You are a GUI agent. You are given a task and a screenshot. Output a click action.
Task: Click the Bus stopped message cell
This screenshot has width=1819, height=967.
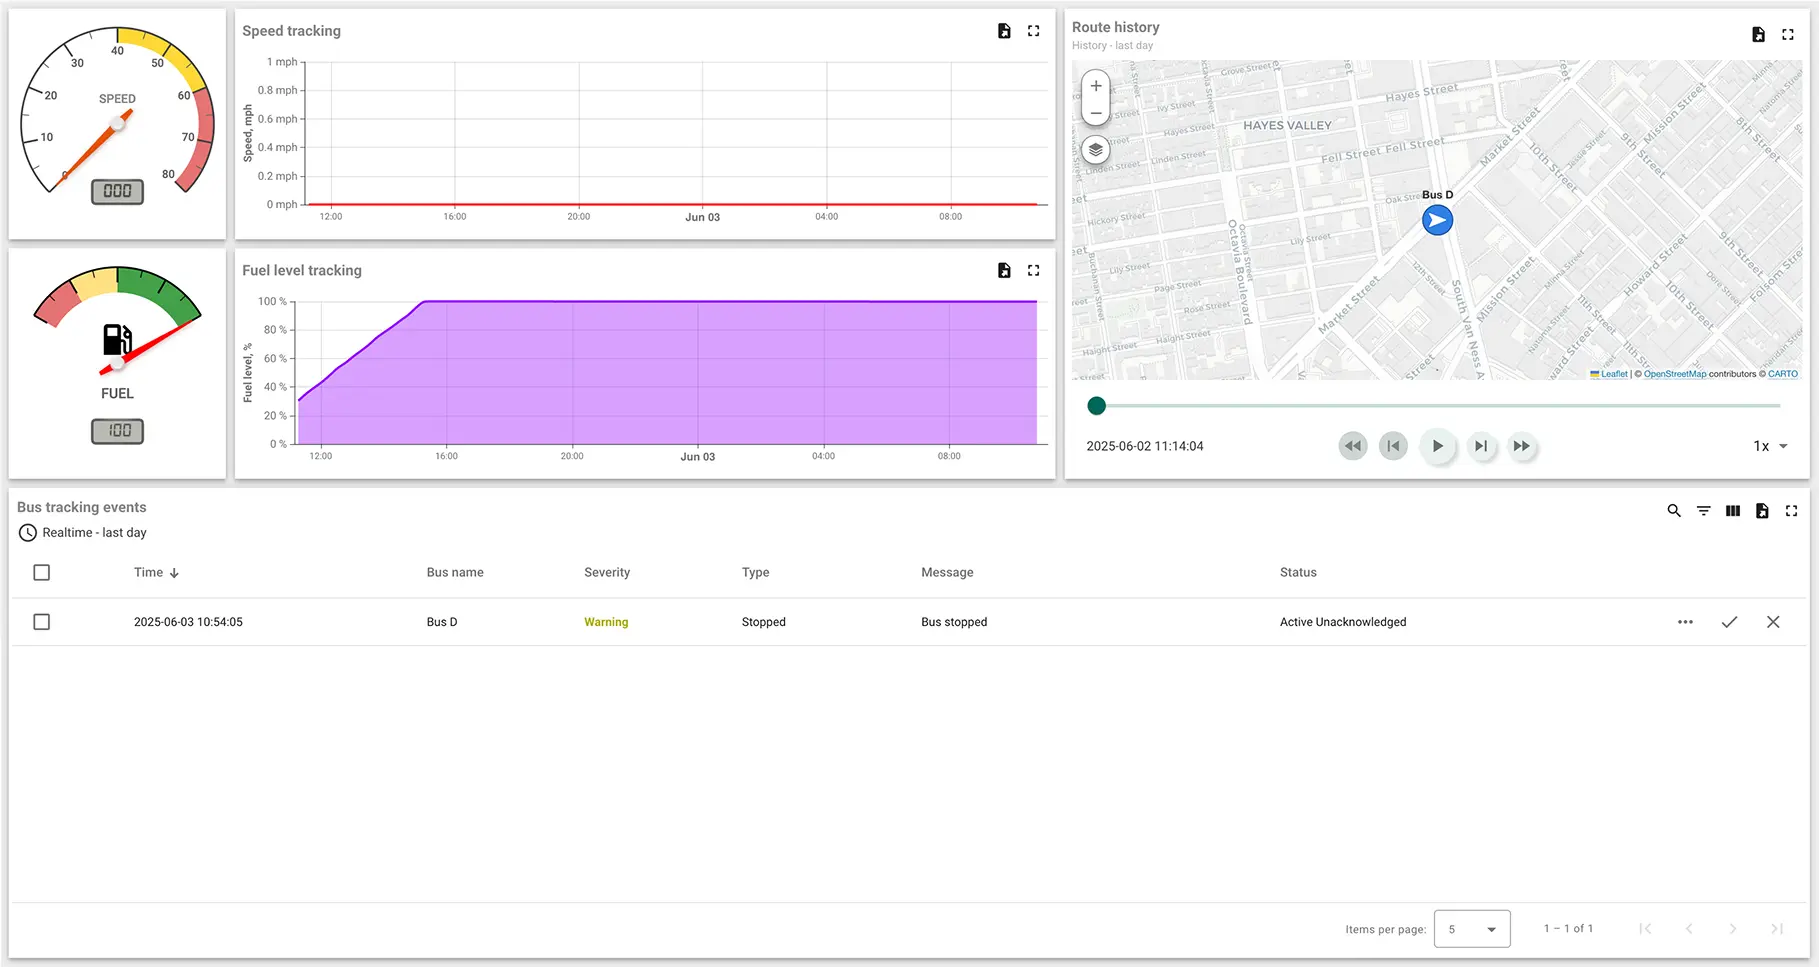click(x=954, y=622)
